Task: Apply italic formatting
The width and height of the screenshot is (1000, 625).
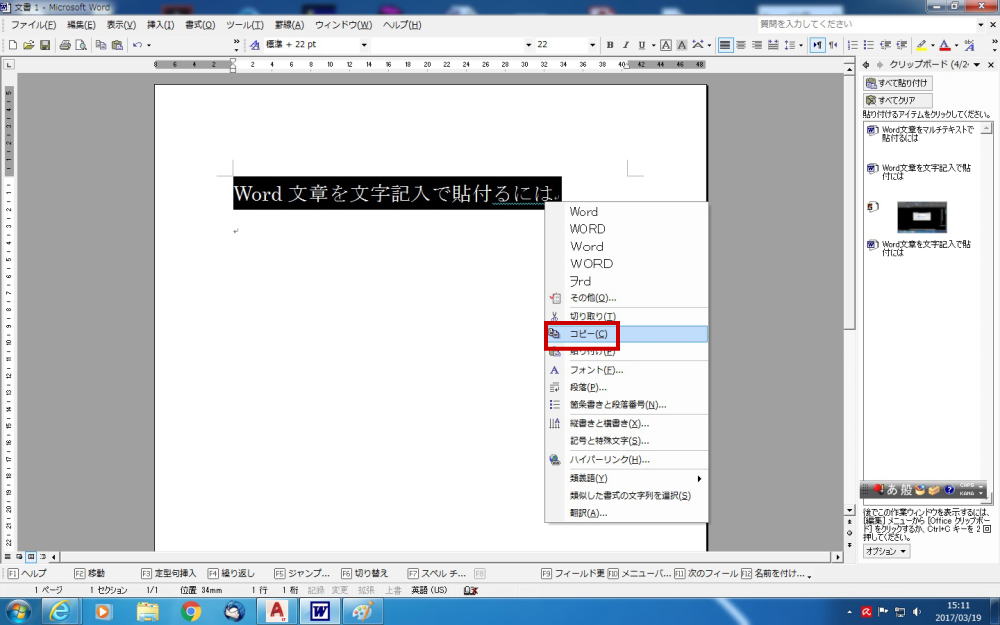Action: [x=626, y=45]
